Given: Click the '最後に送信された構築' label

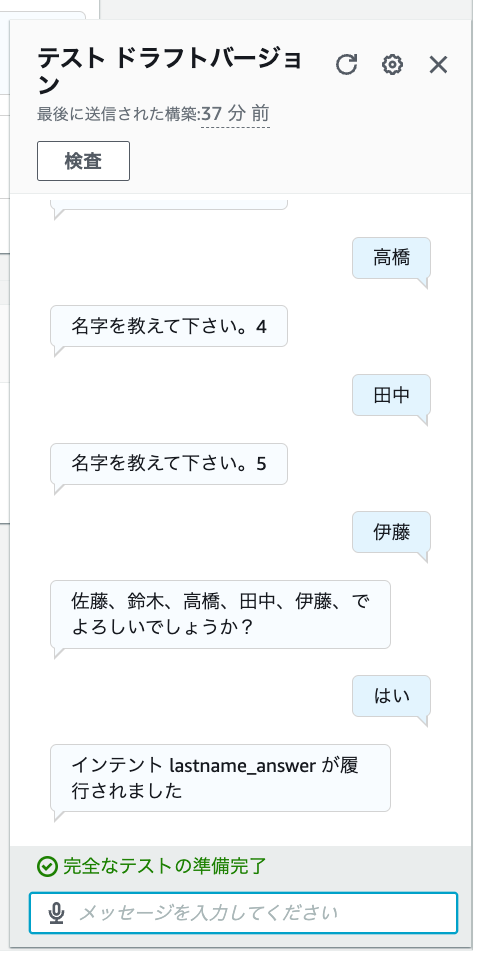Looking at the screenshot, I should 118,114.
